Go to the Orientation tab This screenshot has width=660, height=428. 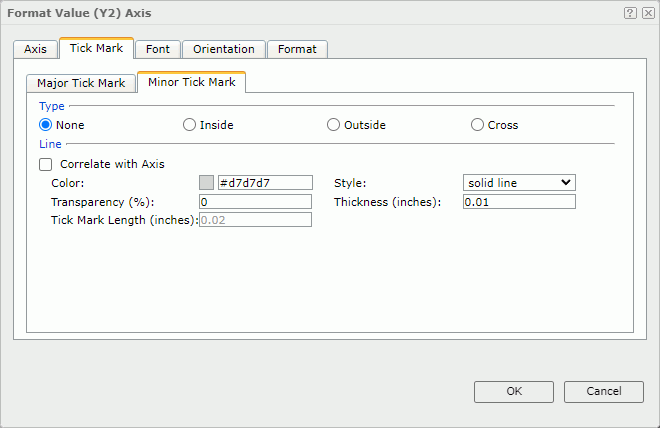(224, 49)
